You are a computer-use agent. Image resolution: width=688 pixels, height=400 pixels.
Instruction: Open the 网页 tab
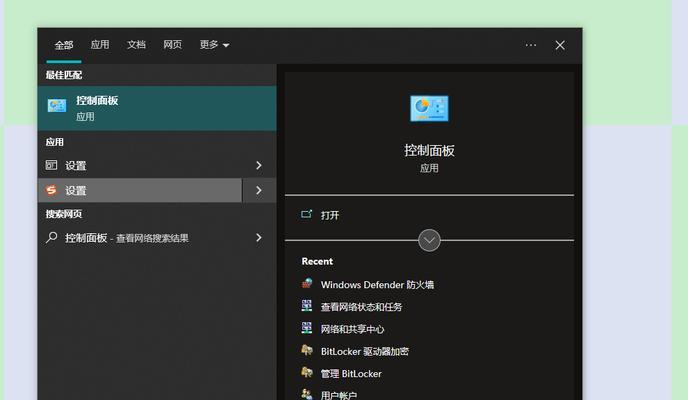pos(172,45)
